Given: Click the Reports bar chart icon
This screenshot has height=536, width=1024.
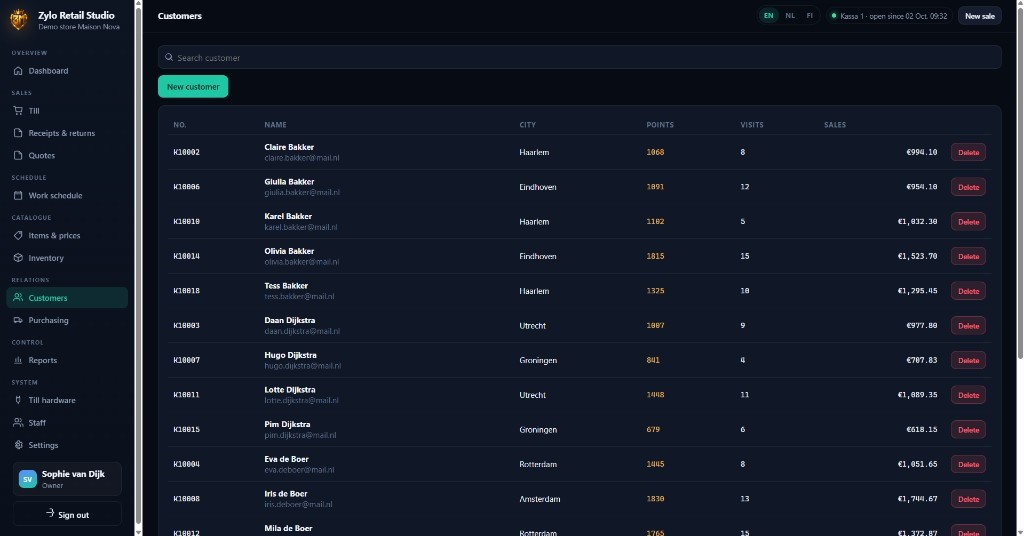Looking at the screenshot, I should click(x=18, y=360).
